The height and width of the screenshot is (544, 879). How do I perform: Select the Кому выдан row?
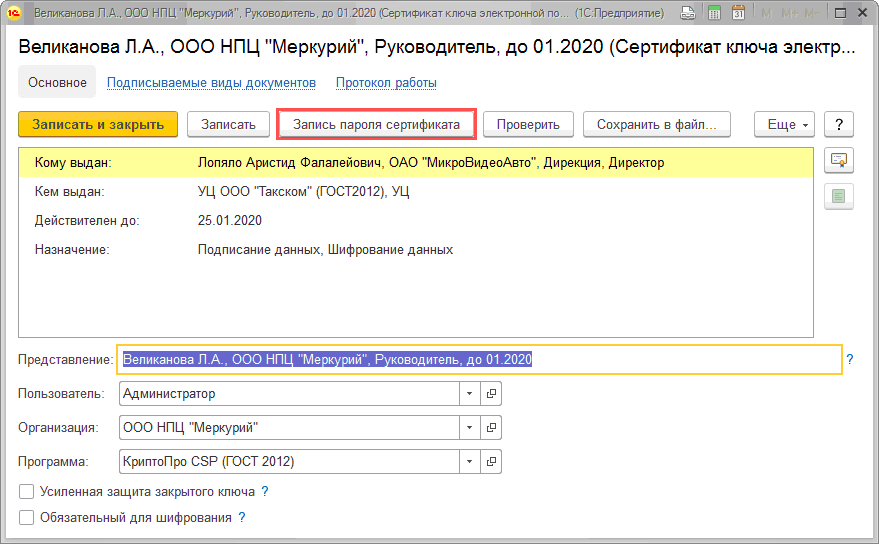point(416,163)
